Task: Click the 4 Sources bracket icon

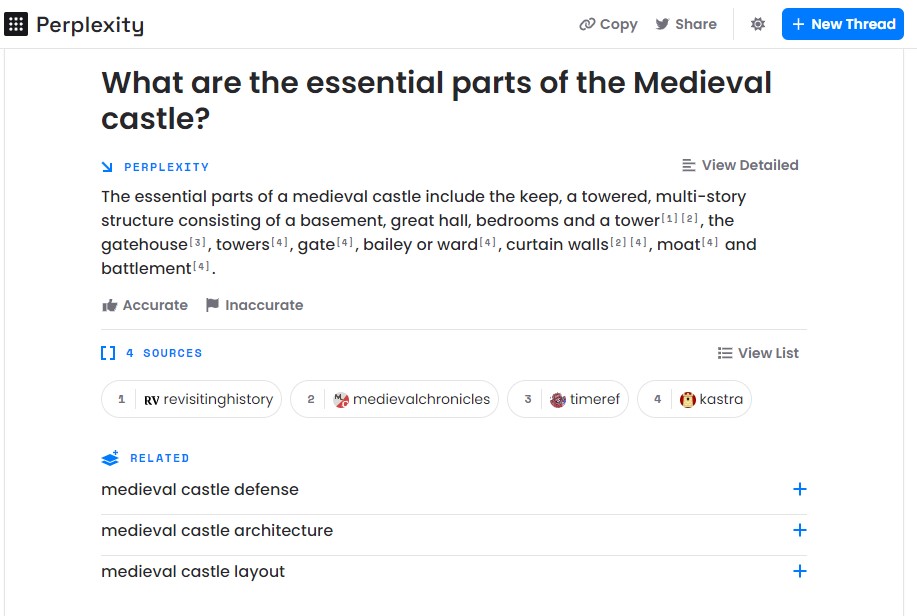Action: pyautogui.click(x=108, y=353)
